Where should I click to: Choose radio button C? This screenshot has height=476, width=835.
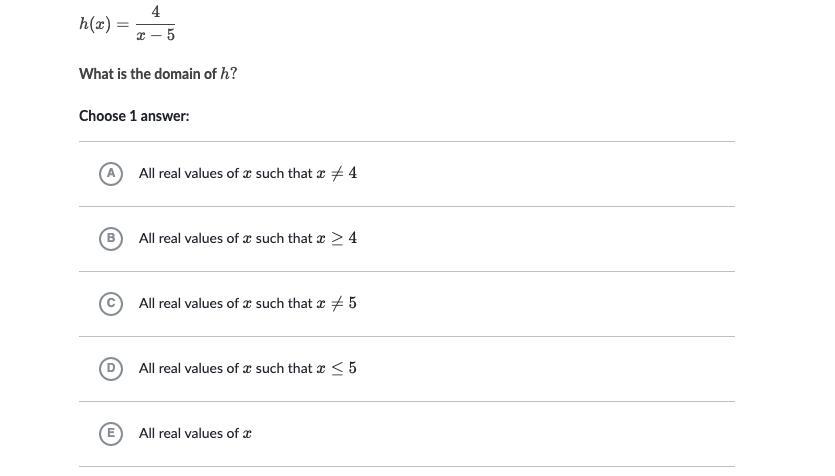tap(111, 303)
